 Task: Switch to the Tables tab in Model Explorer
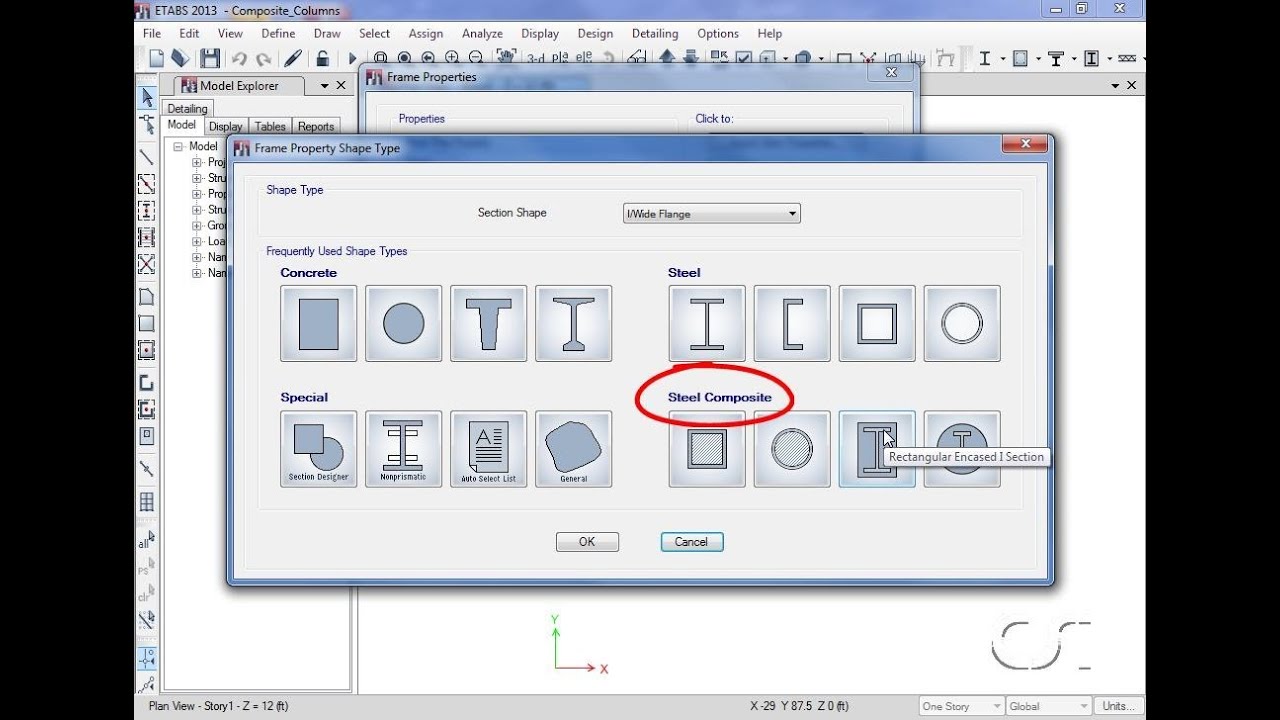(x=270, y=127)
